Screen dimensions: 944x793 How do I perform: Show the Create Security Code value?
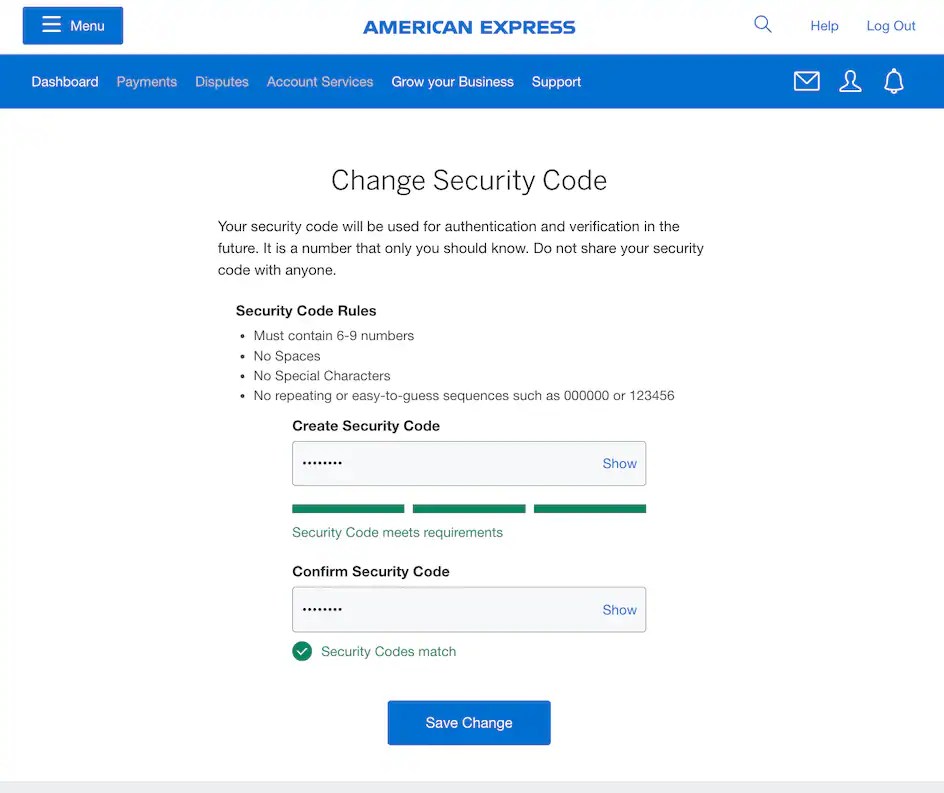tap(620, 464)
